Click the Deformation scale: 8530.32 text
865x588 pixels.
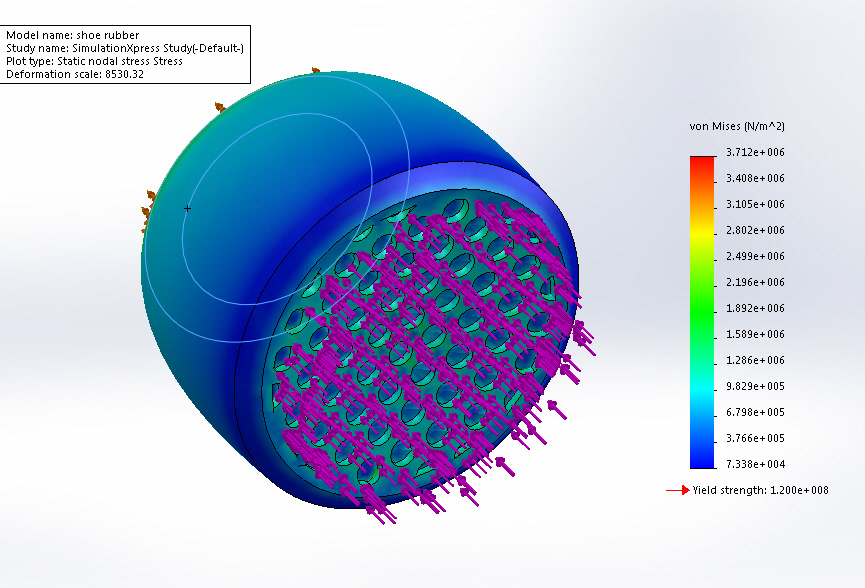pos(75,74)
